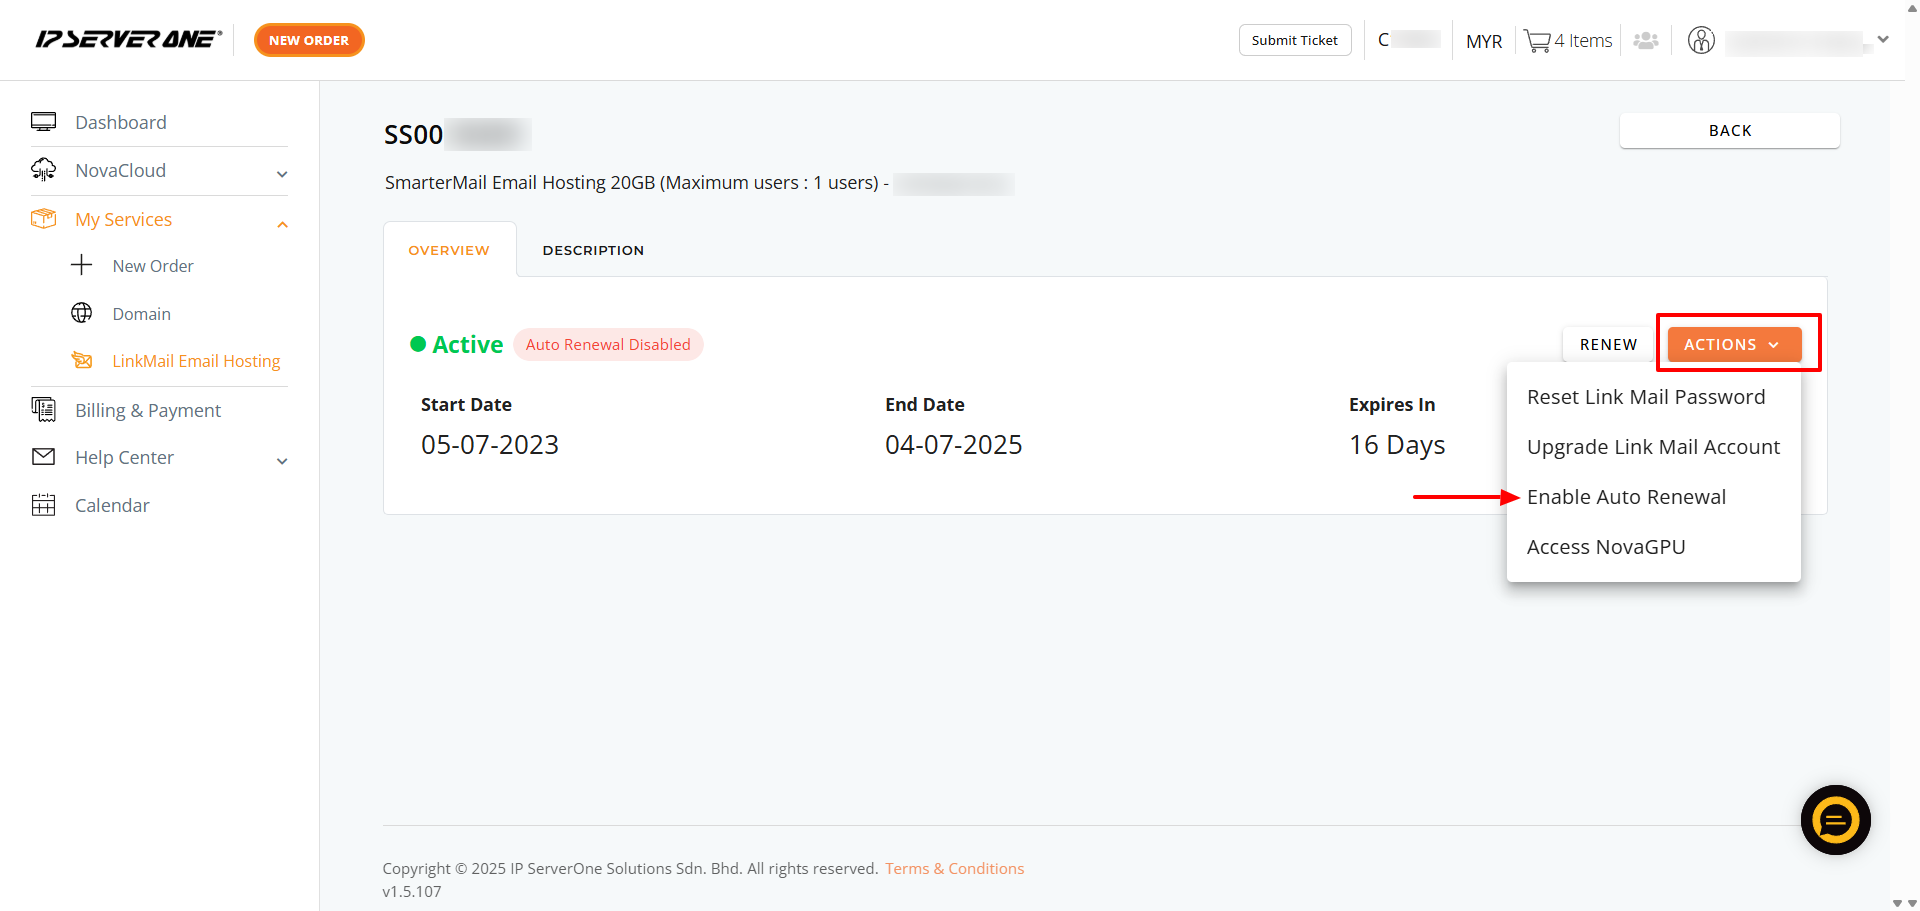Screen dimensions: 1920x911
Task: Click the Billing & Payment invoice icon
Action: coord(43,409)
